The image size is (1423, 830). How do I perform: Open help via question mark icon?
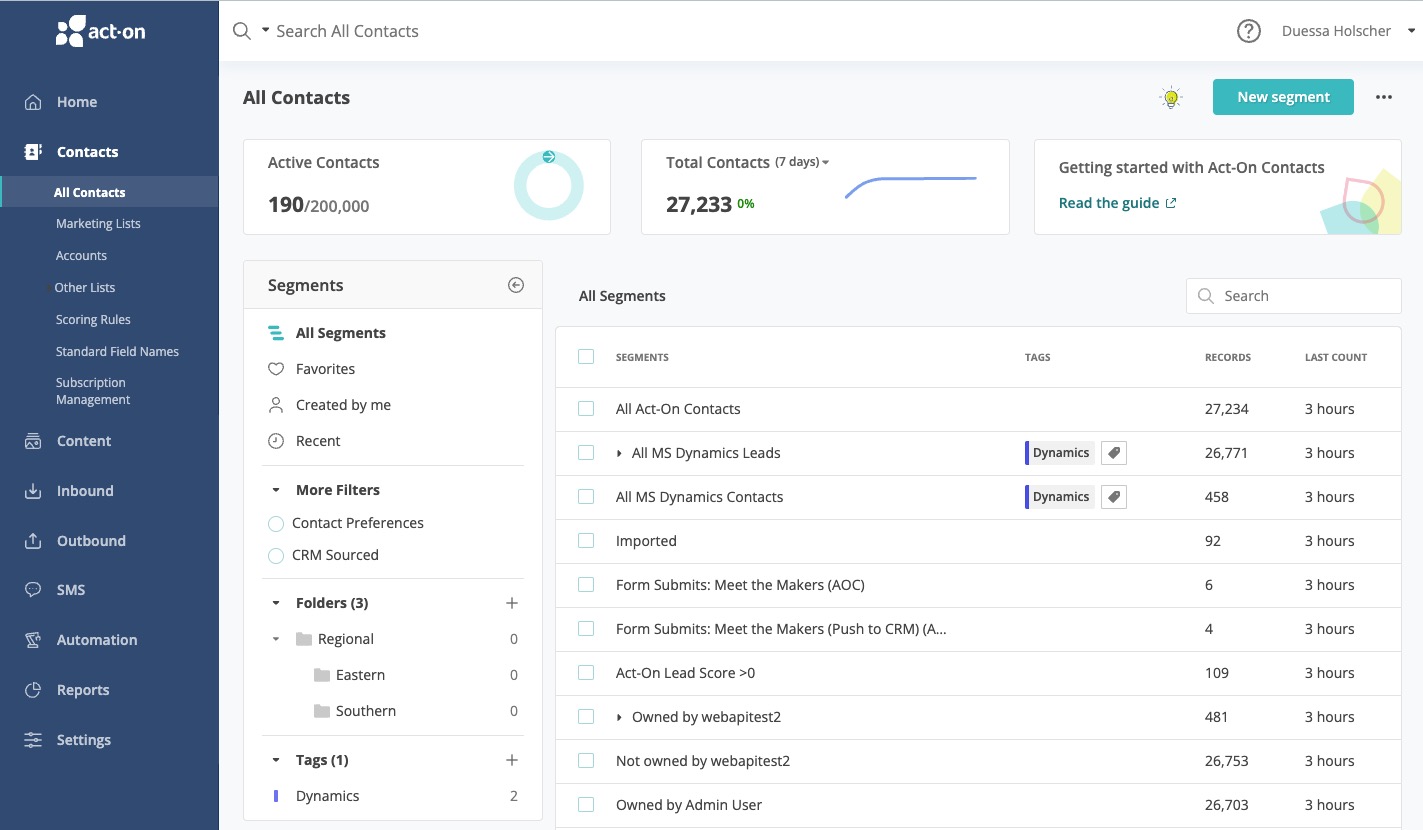coord(1249,31)
